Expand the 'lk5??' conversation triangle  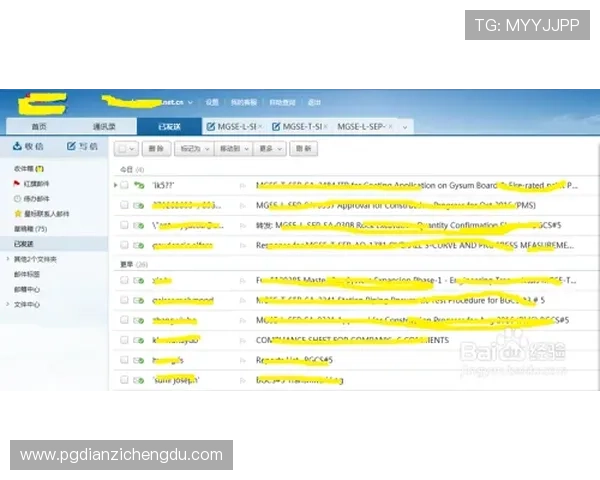click(116, 185)
